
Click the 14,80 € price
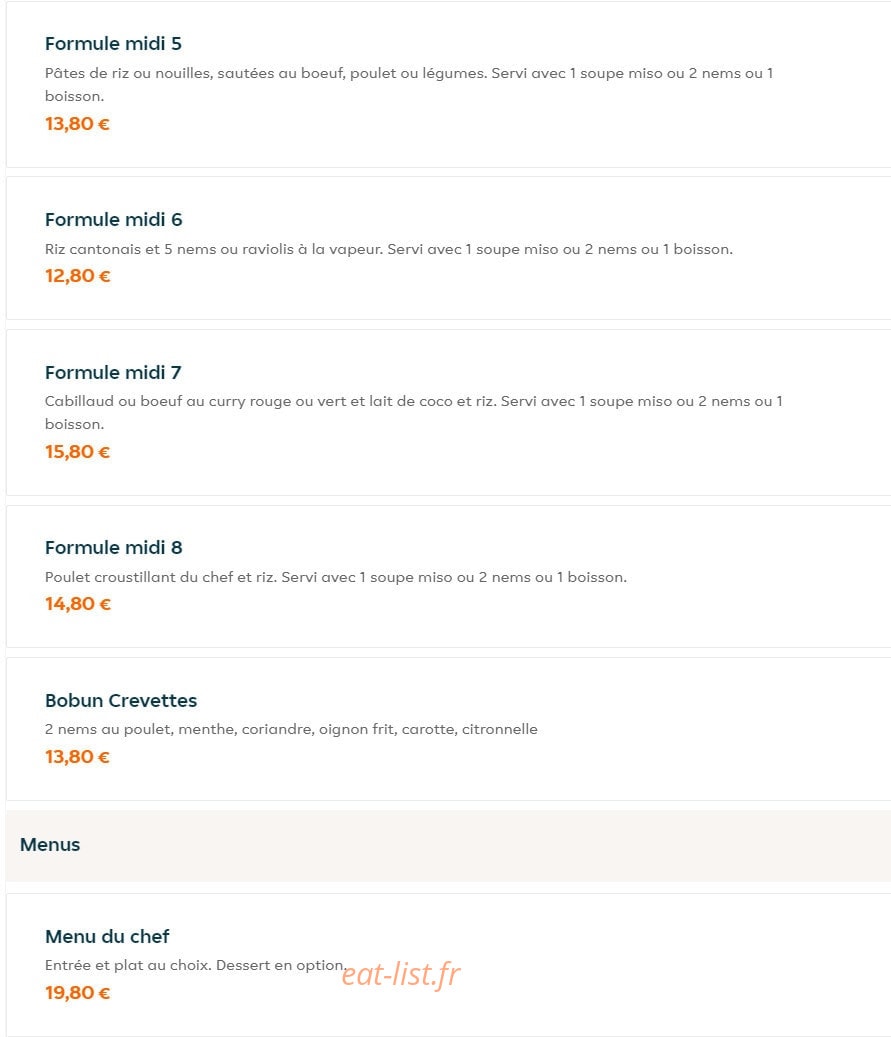pyautogui.click(x=78, y=604)
